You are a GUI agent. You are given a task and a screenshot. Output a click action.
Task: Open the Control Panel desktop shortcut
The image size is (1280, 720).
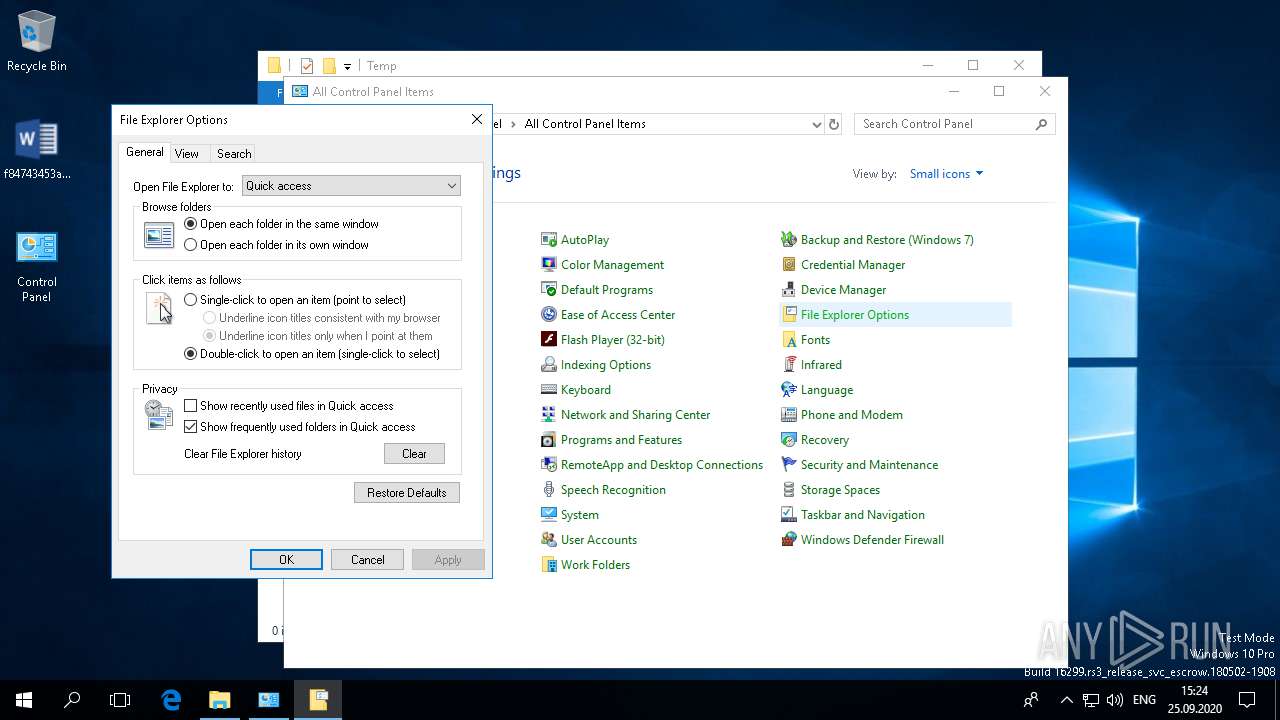point(37,267)
